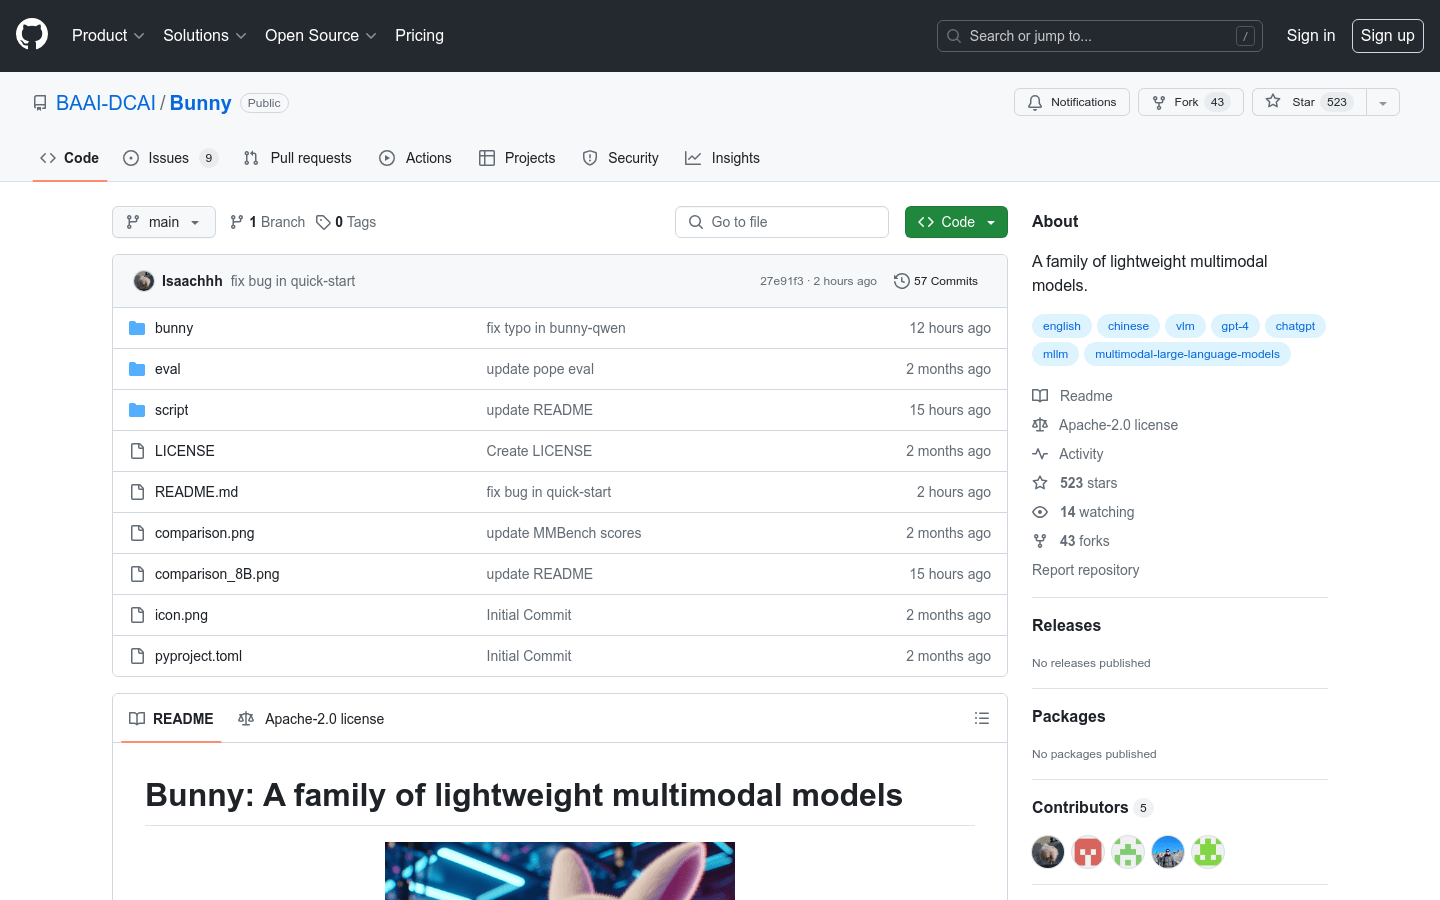Click the Search or jump to field

(x=1100, y=36)
